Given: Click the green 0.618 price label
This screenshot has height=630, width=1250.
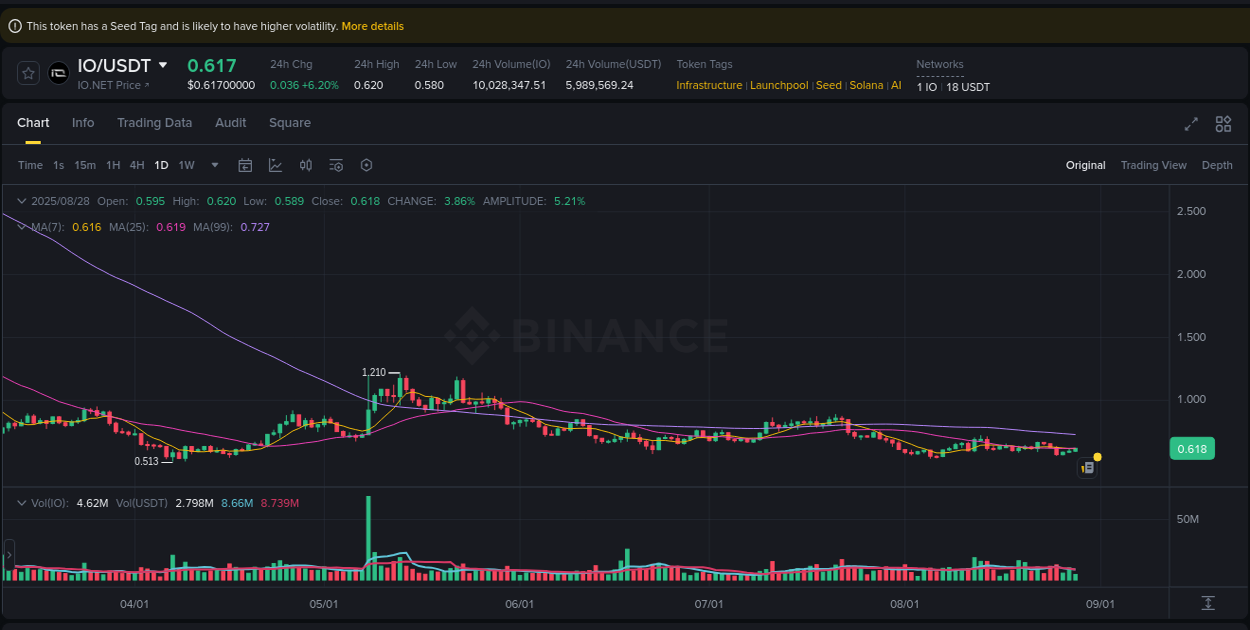Looking at the screenshot, I should (x=1192, y=448).
